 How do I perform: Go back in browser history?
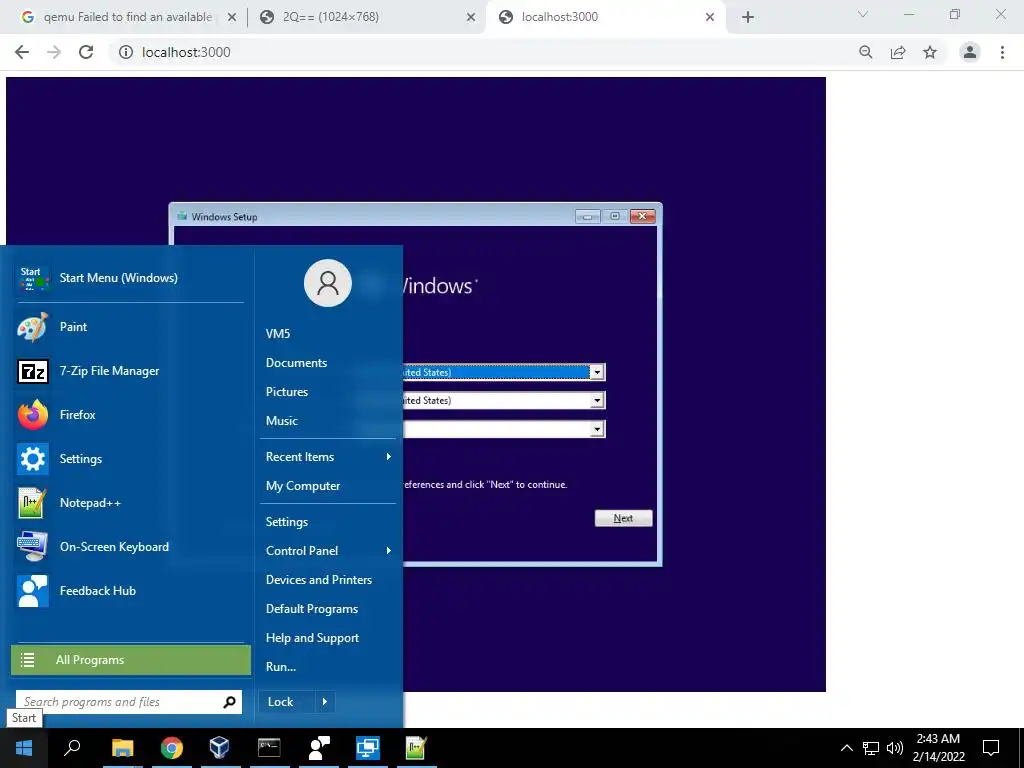click(x=22, y=52)
